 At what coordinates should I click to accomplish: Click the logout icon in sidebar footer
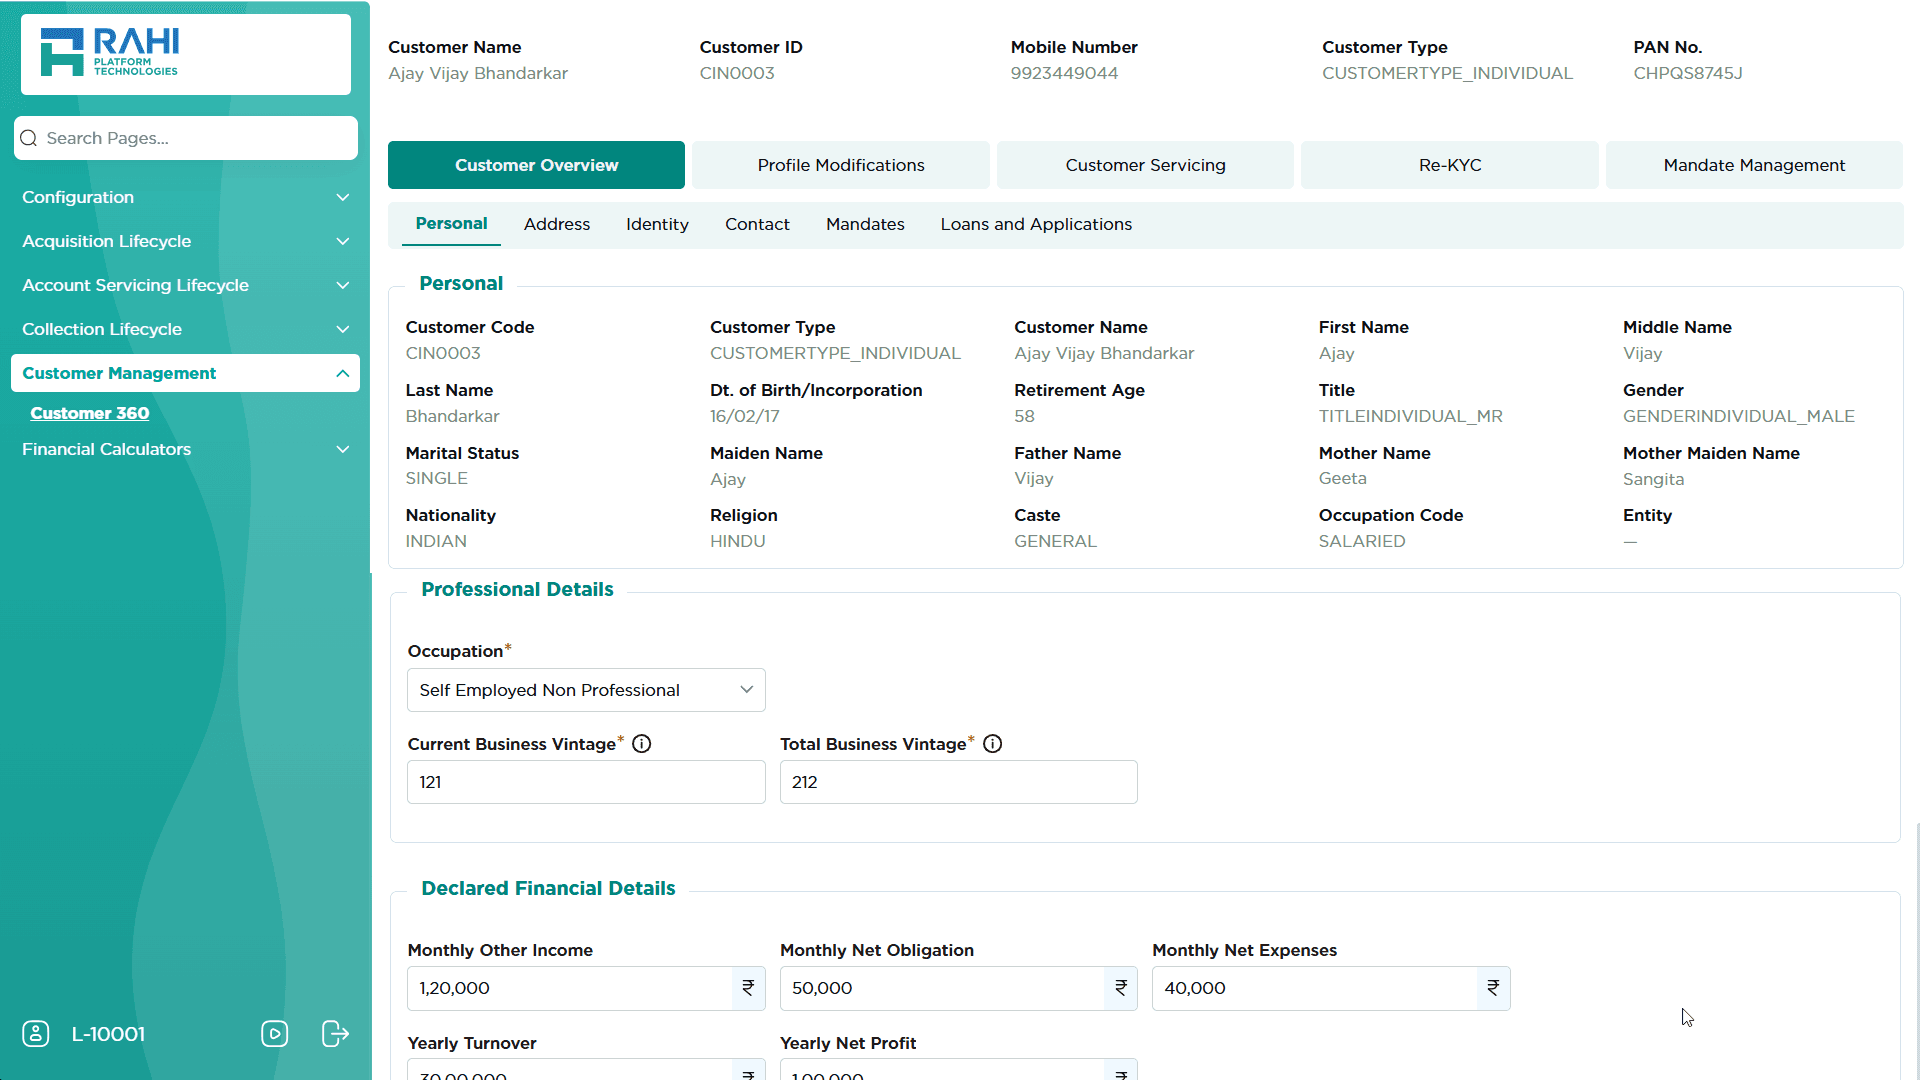(335, 1034)
